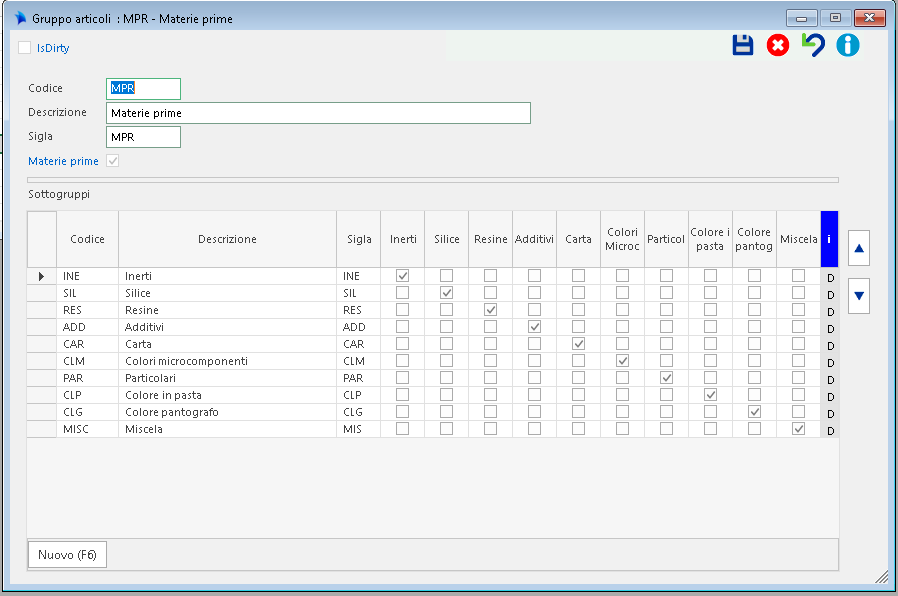This screenshot has width=898, height=596.
Task: Uncheck Additivi checkbox in ADD row
Action: 534,327
